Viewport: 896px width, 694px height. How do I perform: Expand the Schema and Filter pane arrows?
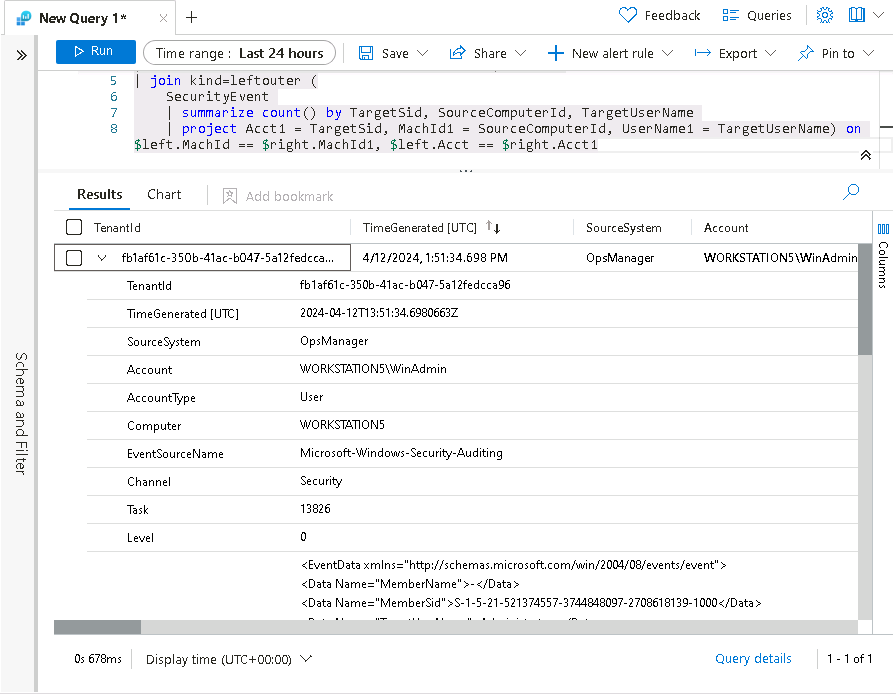point(21,55)
